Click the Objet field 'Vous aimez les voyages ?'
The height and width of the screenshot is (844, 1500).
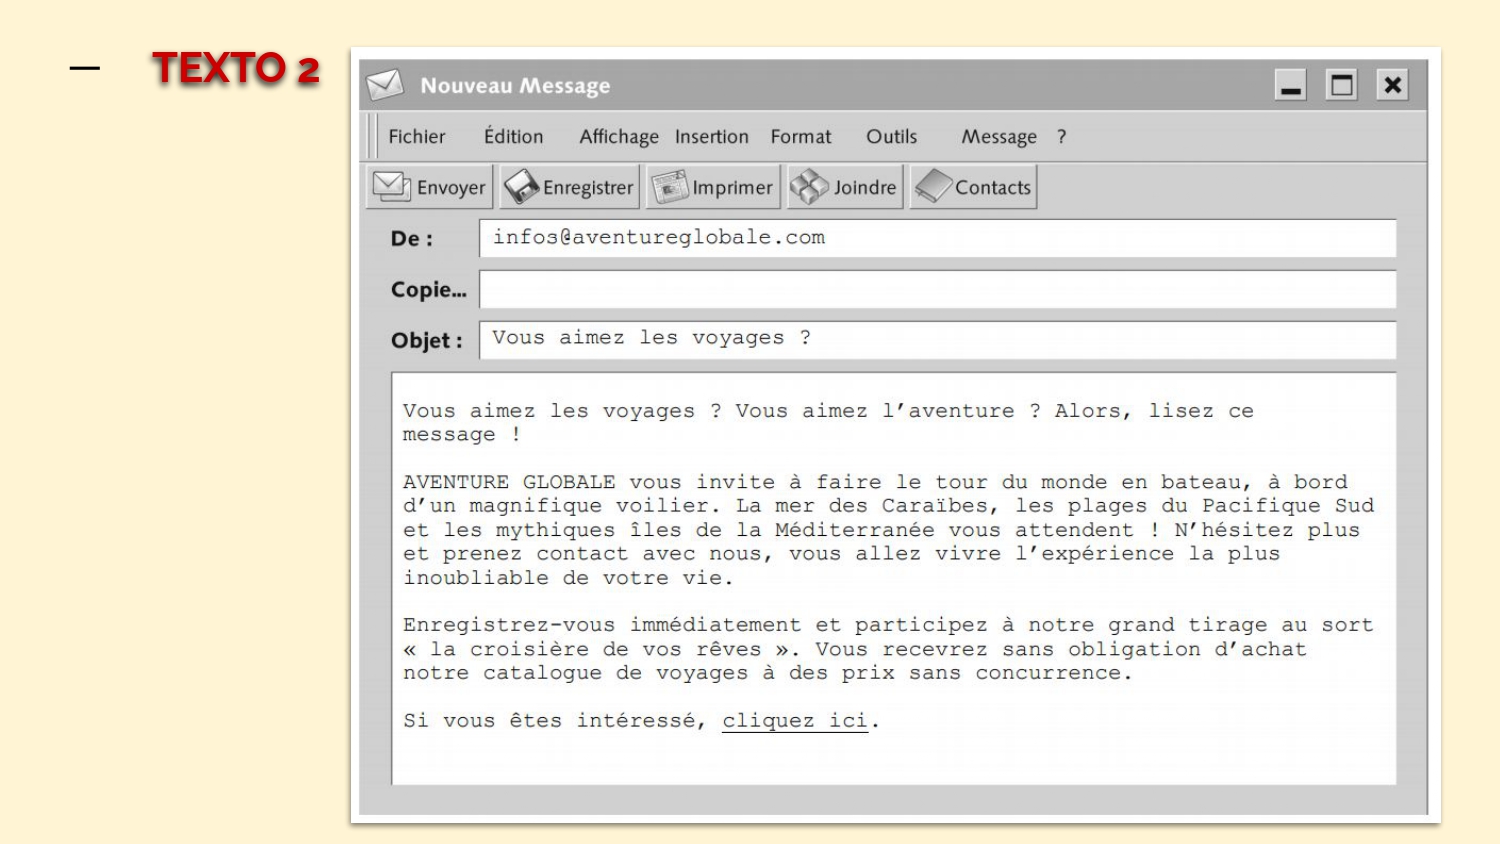coord(938,339)
